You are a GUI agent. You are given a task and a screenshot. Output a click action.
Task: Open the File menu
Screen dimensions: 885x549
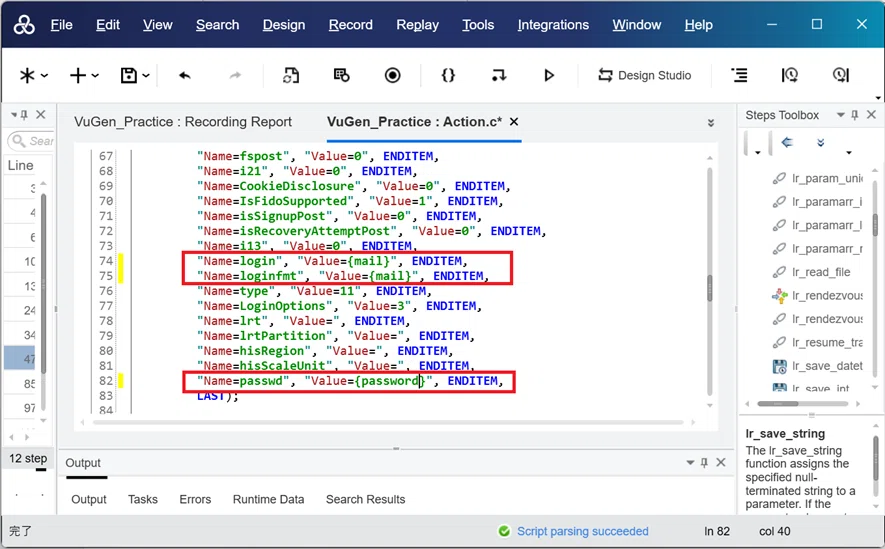[x=62, y=25]
